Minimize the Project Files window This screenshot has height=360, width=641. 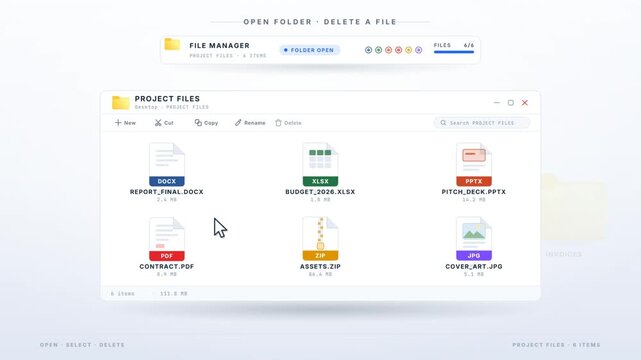[497, 103]
